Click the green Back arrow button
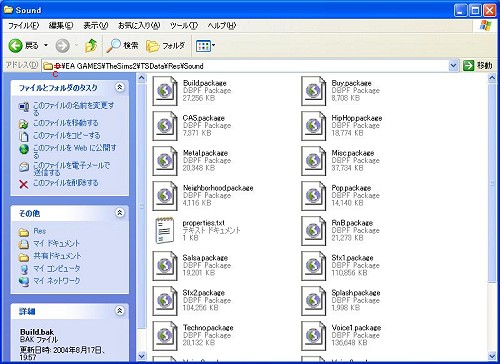Screen dimensions: 500x364 pos(15,46)
